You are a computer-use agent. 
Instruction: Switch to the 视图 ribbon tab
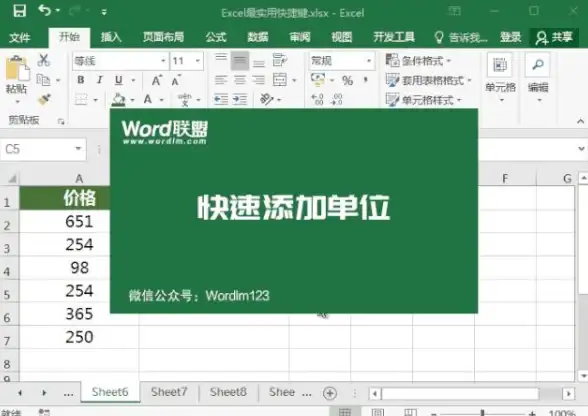pyautogui.click(x=342, y=37)
